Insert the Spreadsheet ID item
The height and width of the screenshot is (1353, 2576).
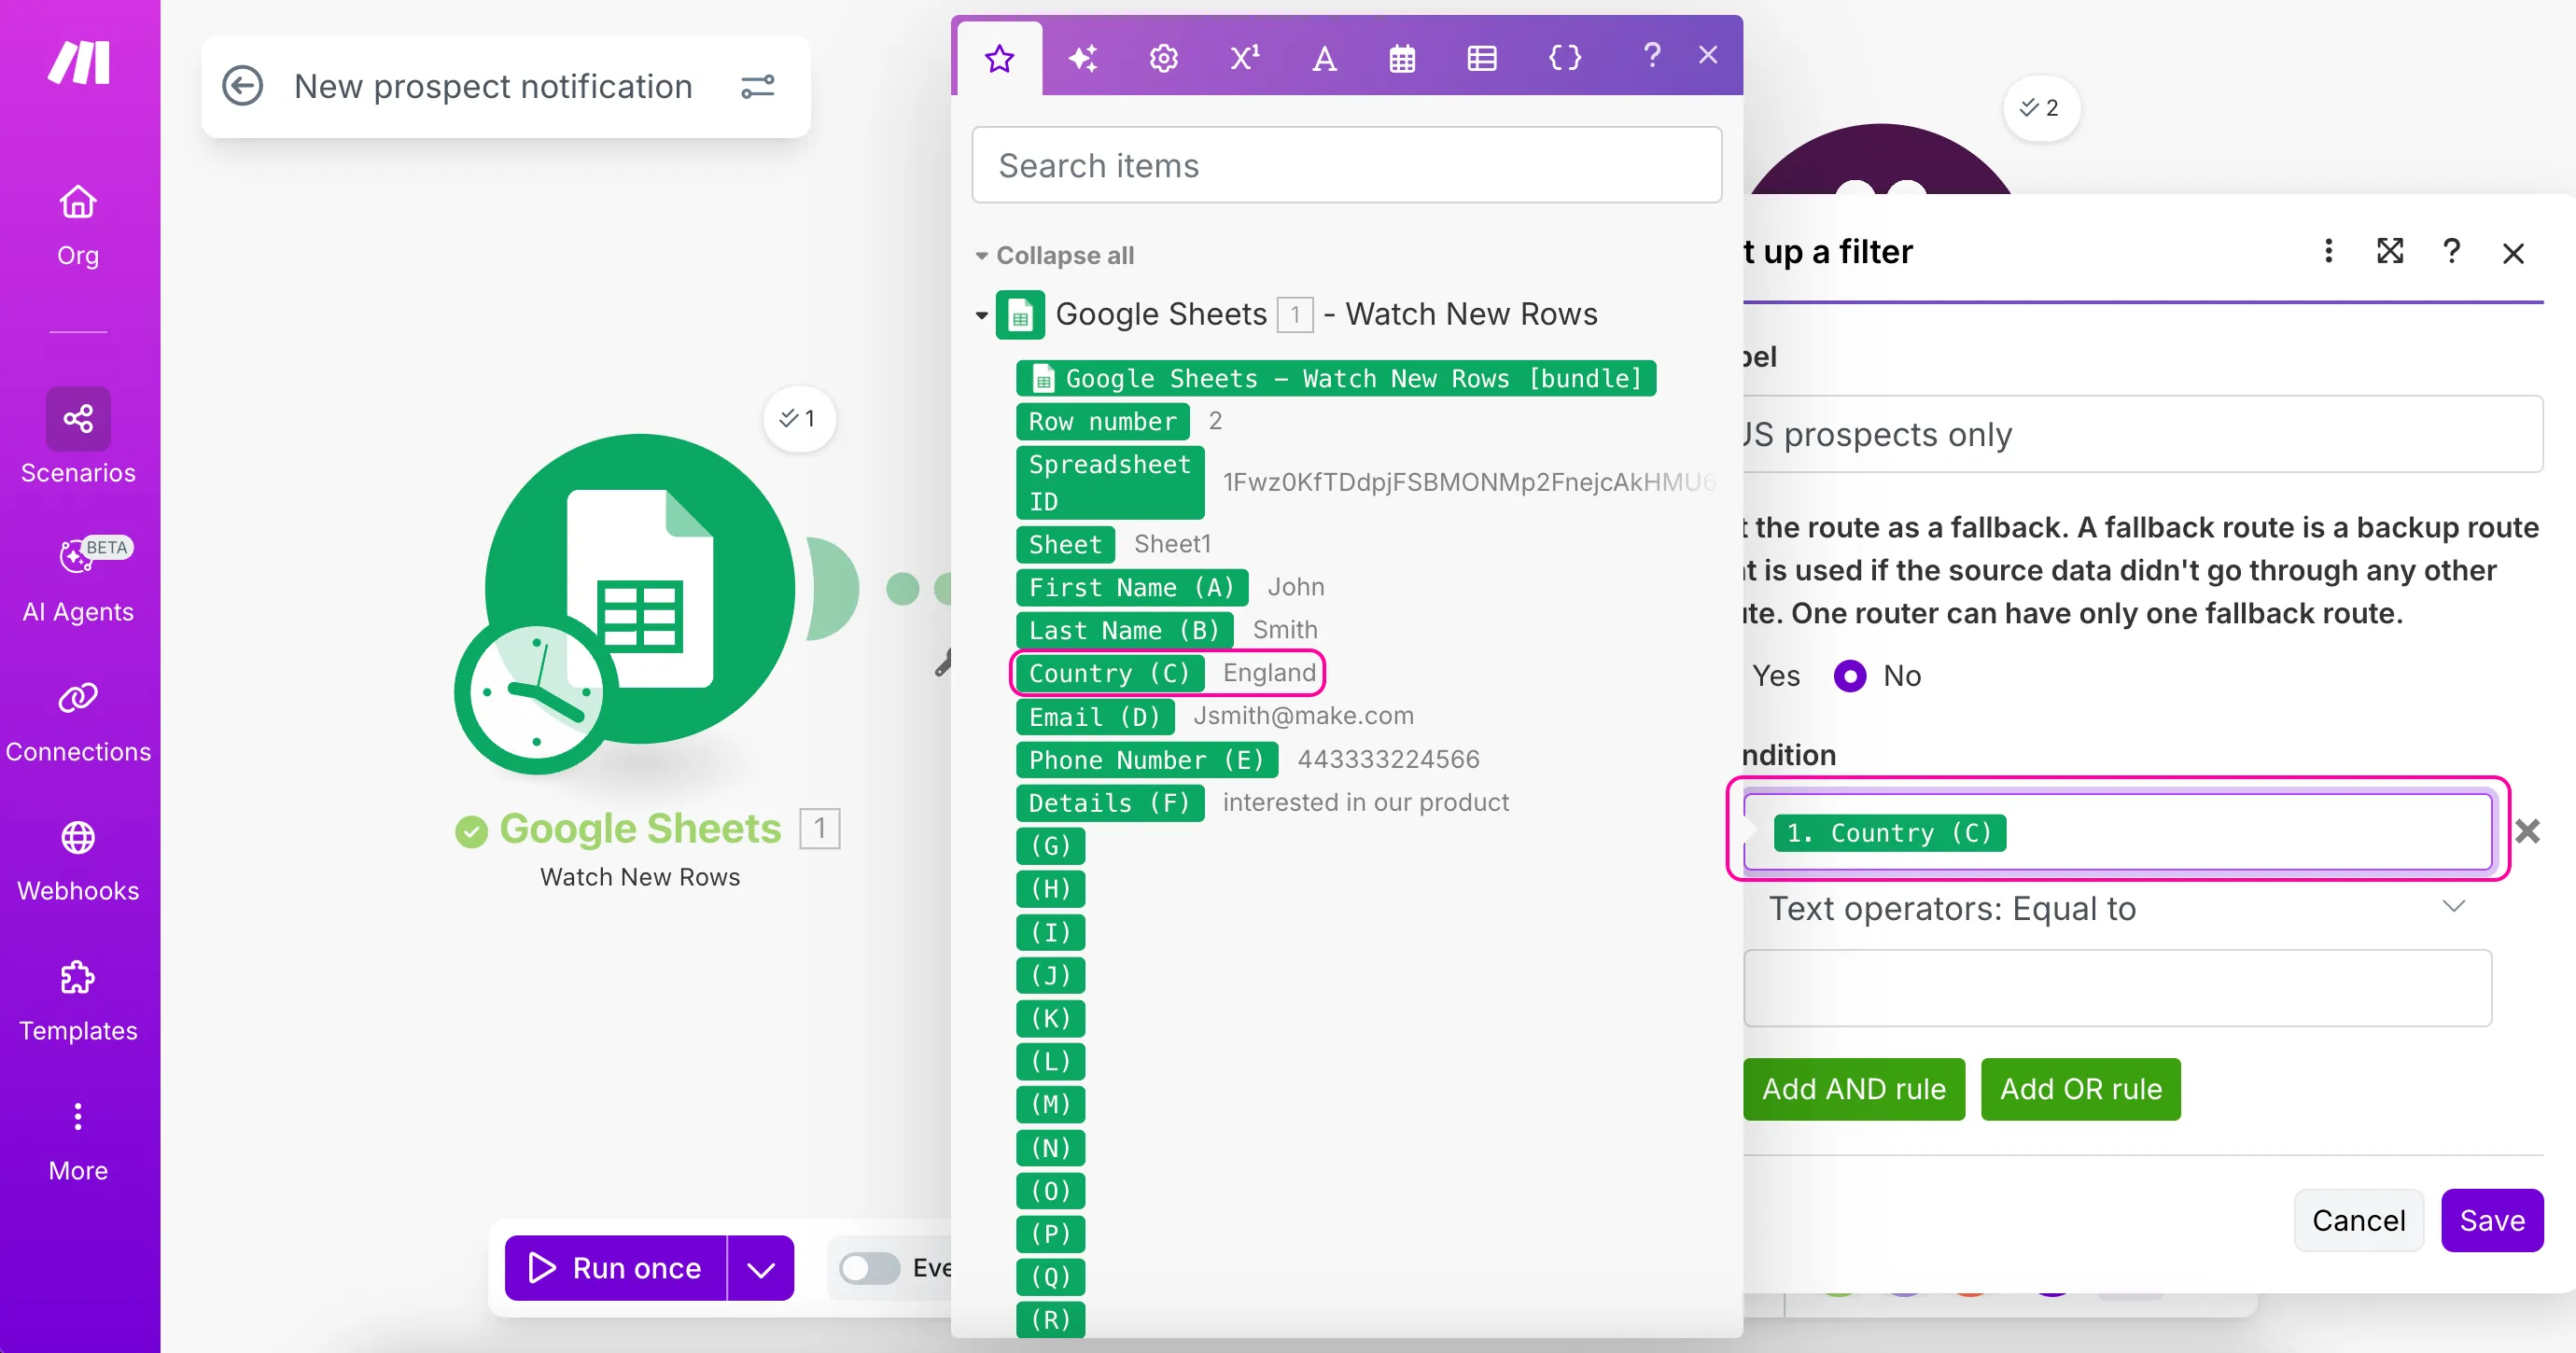point(1110,483)
